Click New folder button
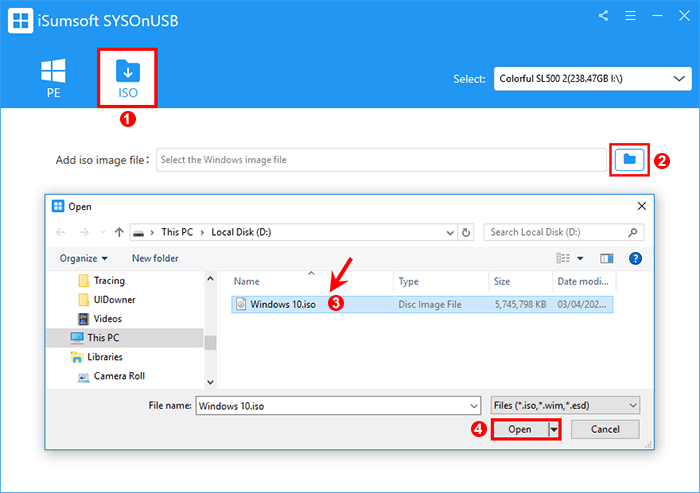This screenshot has height=493, width=700. (x=155, y=258)
